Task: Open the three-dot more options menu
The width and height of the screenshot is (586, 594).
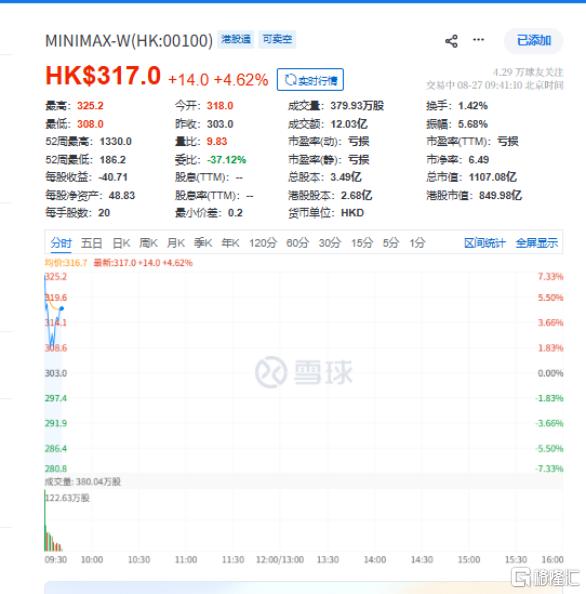Action: pos(478,40)
